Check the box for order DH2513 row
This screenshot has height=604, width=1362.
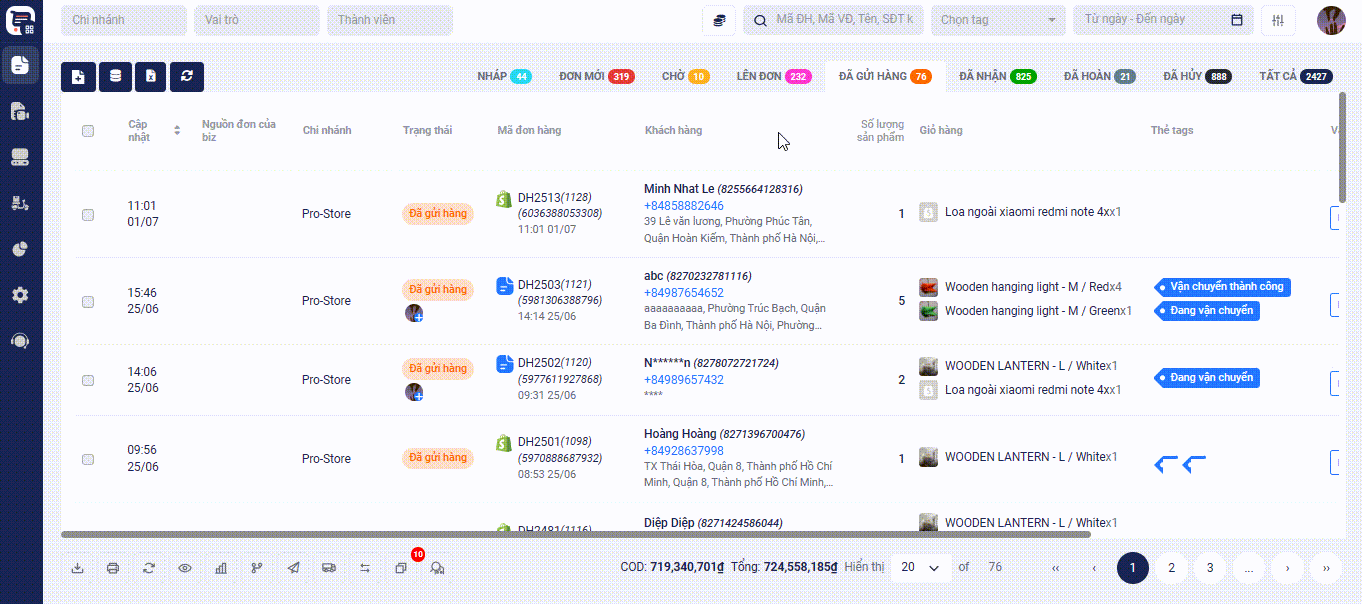point(88,214)
